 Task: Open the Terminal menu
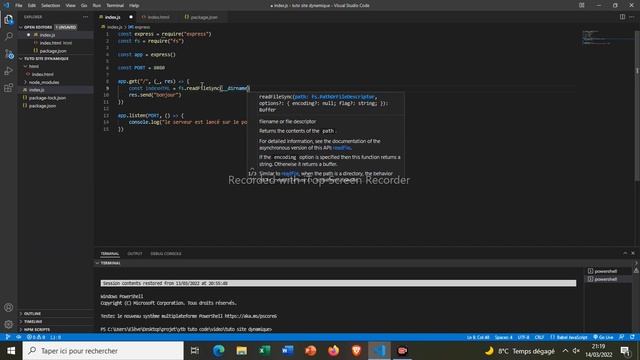115,5
